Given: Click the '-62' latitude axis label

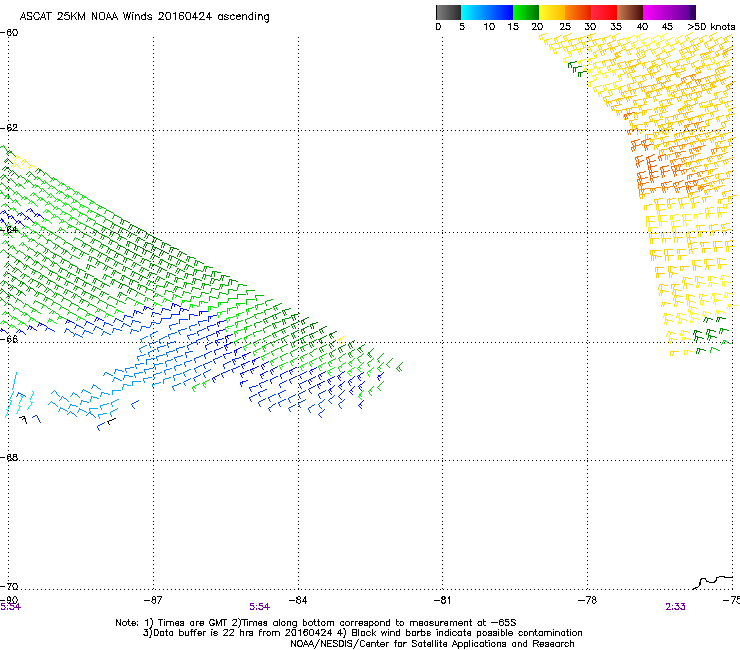Looking at the screenshot, I should [x=9, y=128].
